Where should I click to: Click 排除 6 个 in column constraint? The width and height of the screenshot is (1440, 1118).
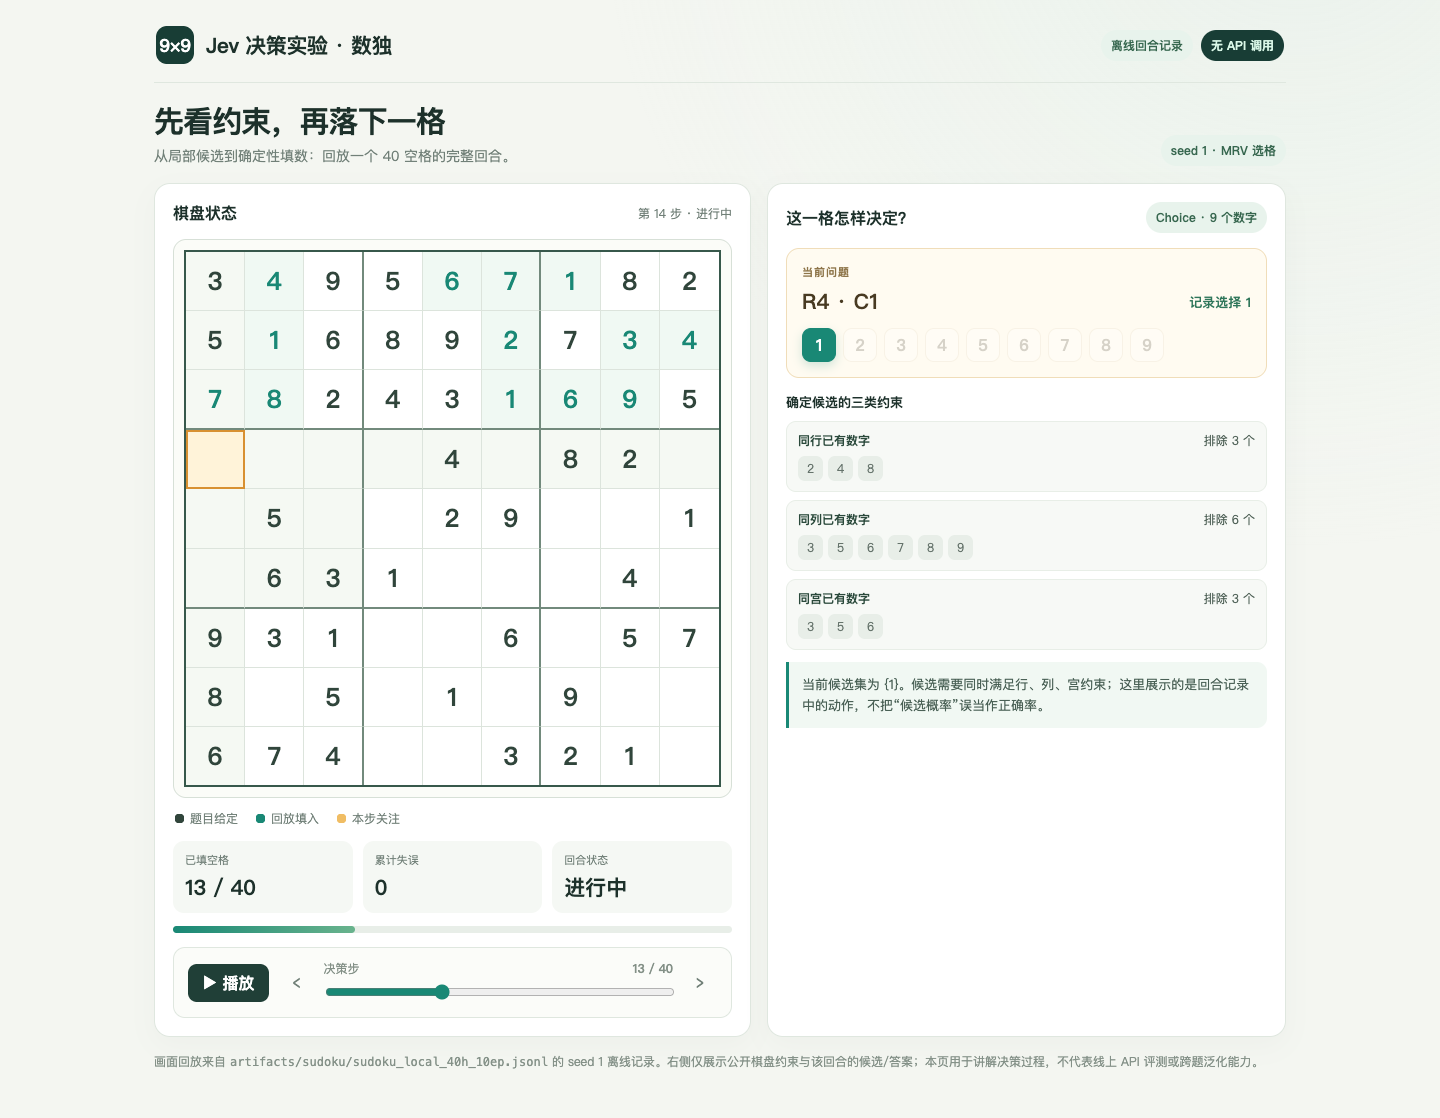pyautogui.click(x=1229, y=520)
